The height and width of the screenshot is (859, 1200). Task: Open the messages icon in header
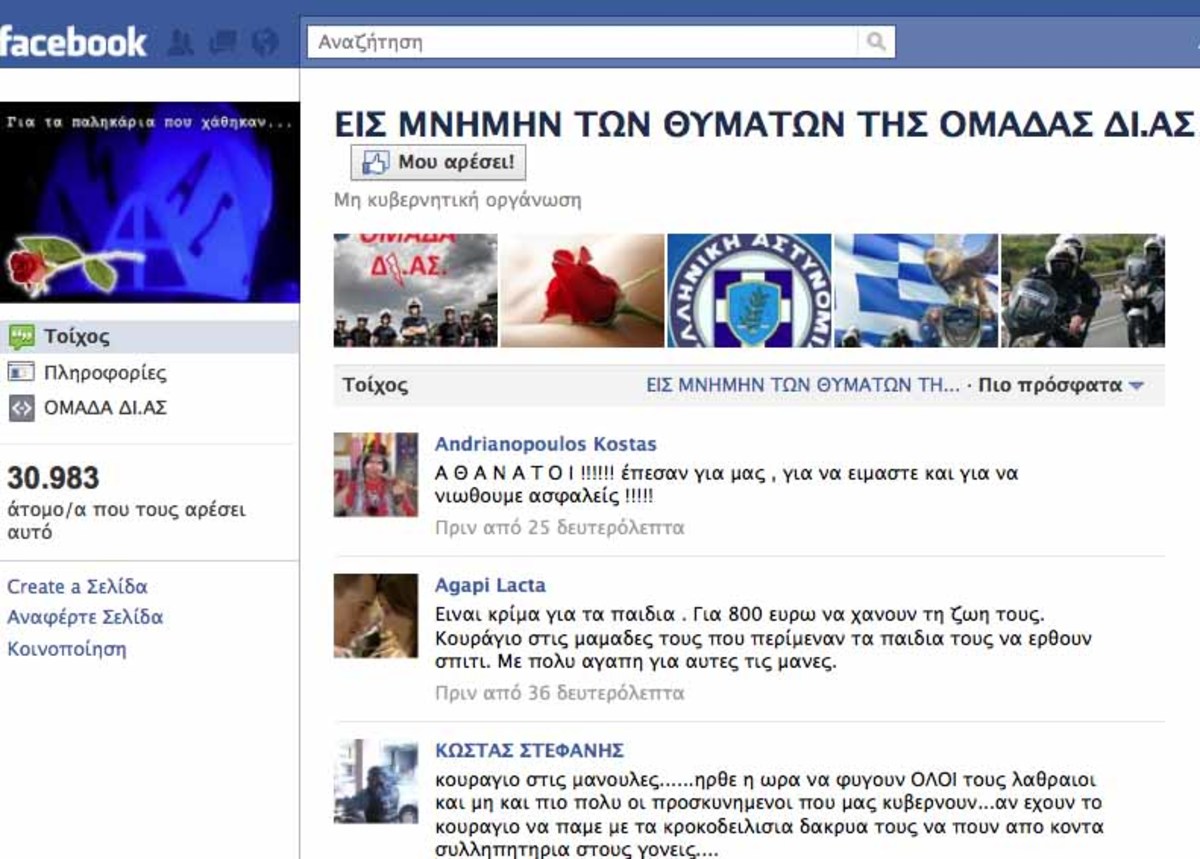click(x=222, y=42)
